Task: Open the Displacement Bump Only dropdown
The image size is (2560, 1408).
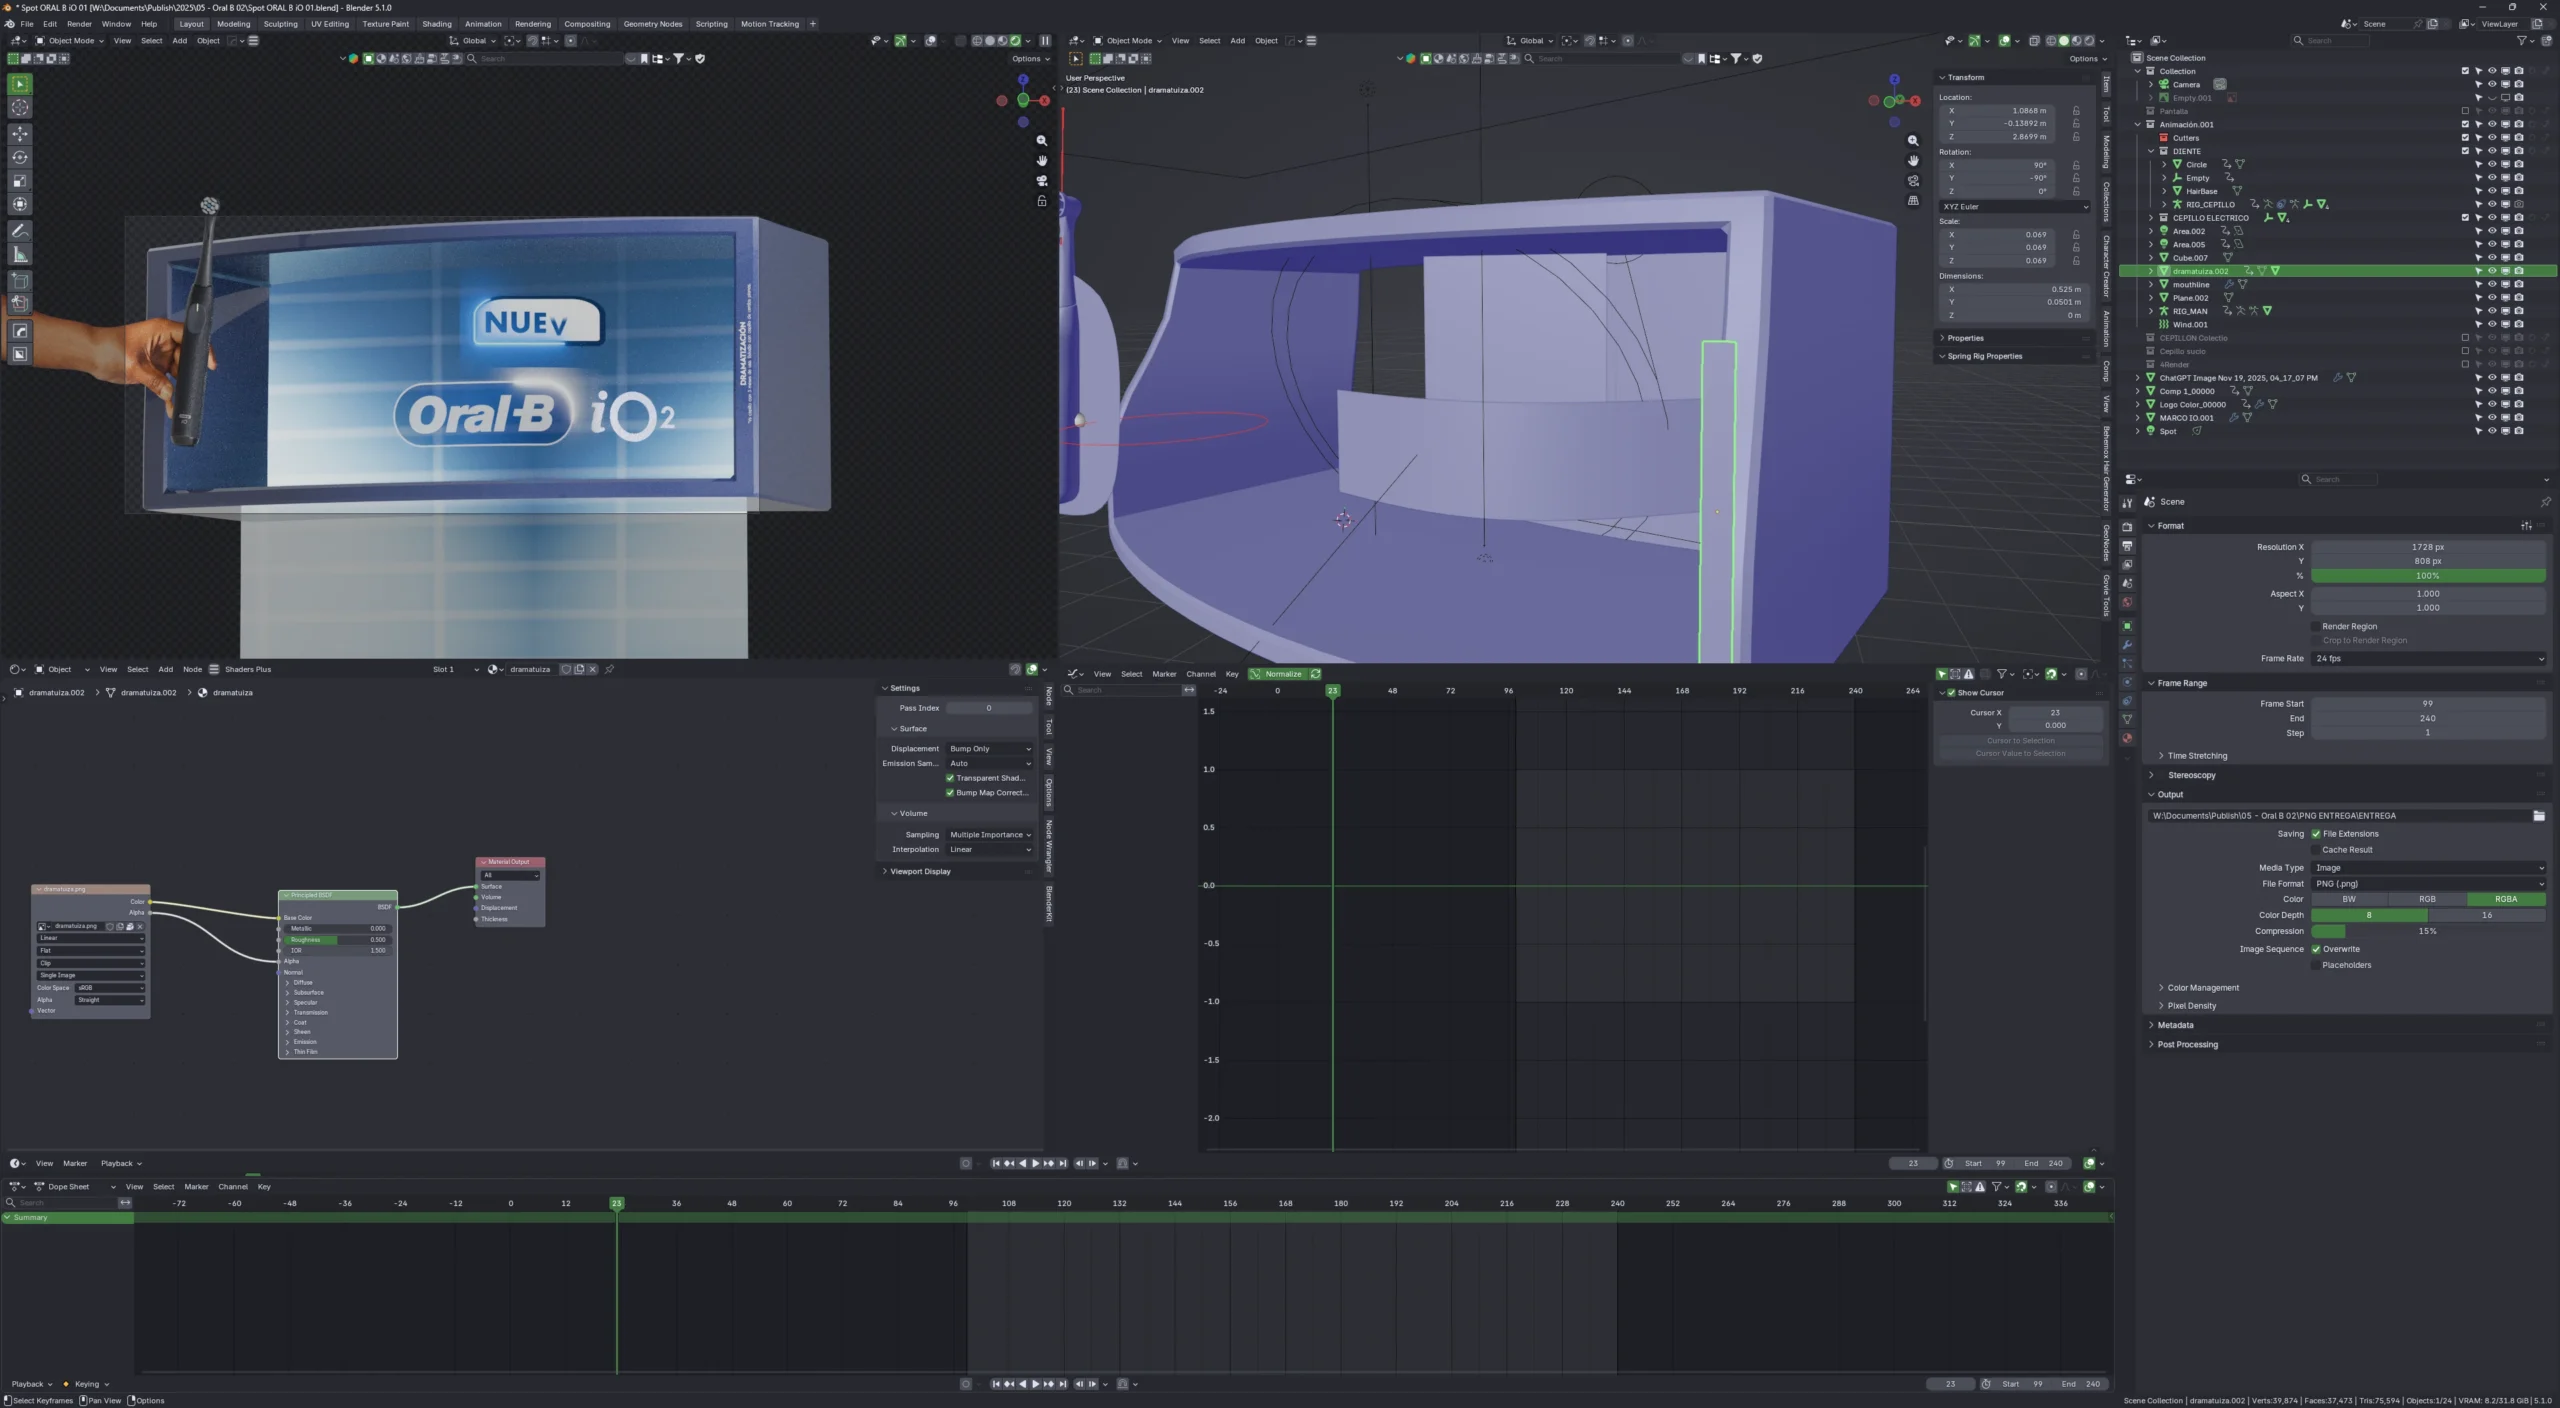Action: (989, 749)
